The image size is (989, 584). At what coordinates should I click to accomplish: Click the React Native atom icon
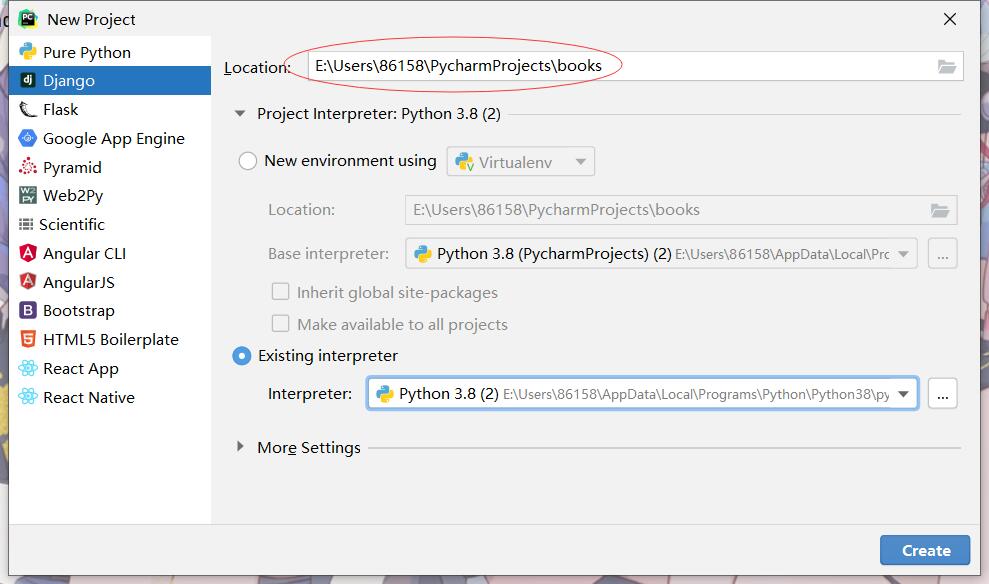click(x=28, y=397)
